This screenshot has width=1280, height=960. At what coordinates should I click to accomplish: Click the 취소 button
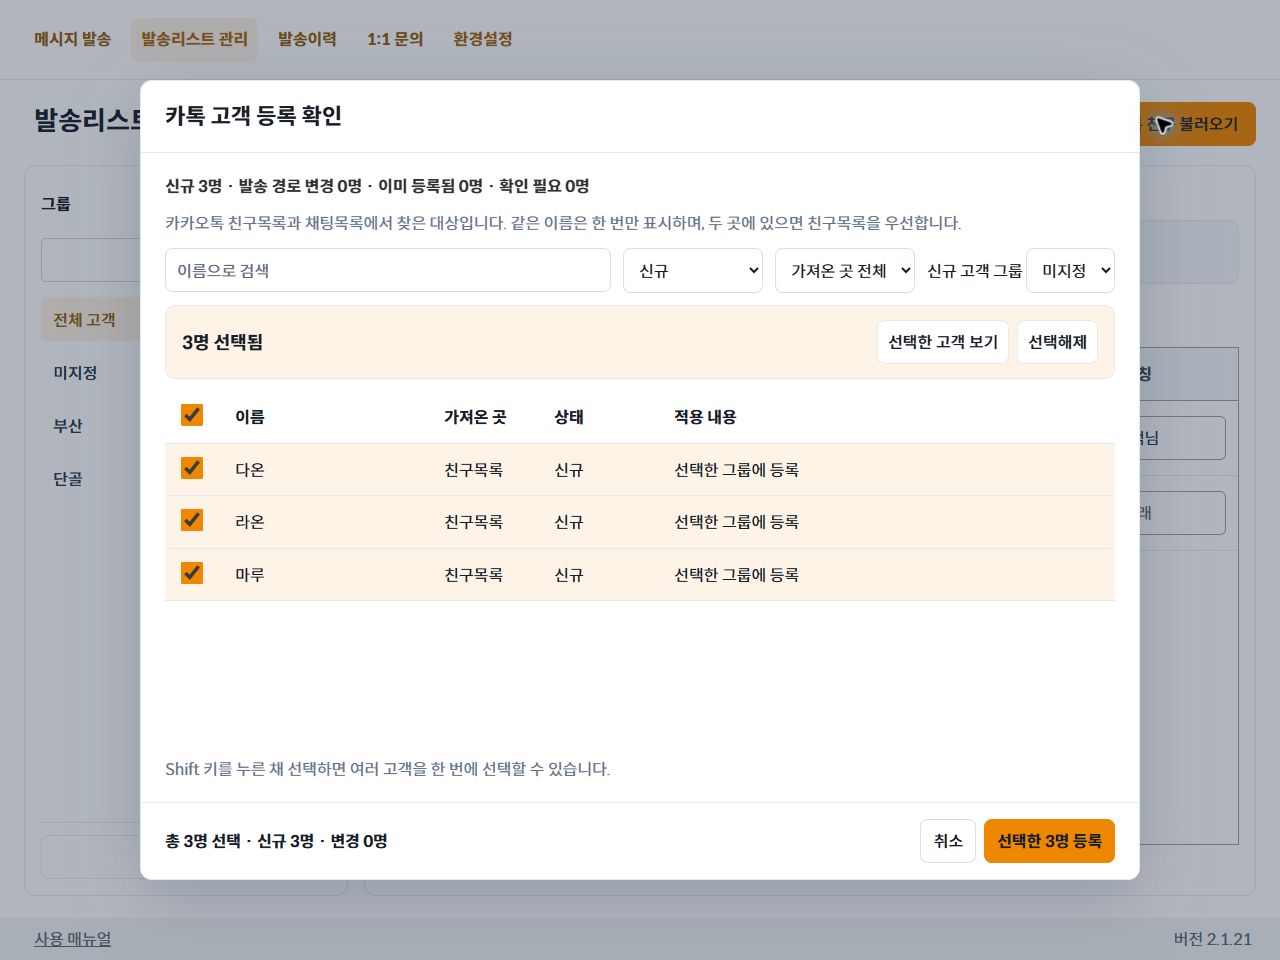[x=948, y=841]
